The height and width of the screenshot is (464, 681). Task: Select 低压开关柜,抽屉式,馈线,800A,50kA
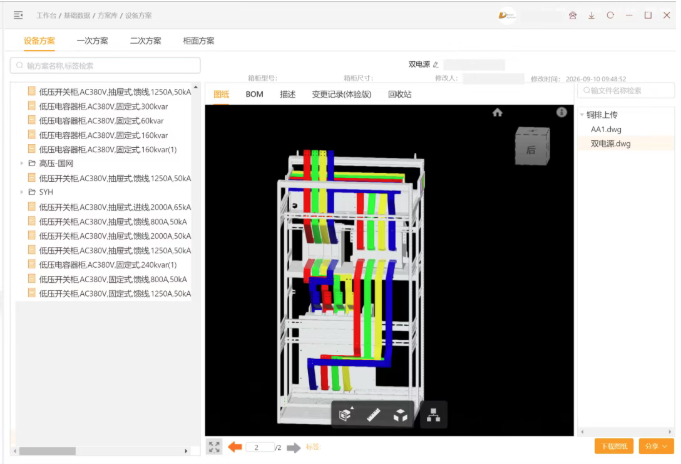pyautogui.click(x=113, y=222)
